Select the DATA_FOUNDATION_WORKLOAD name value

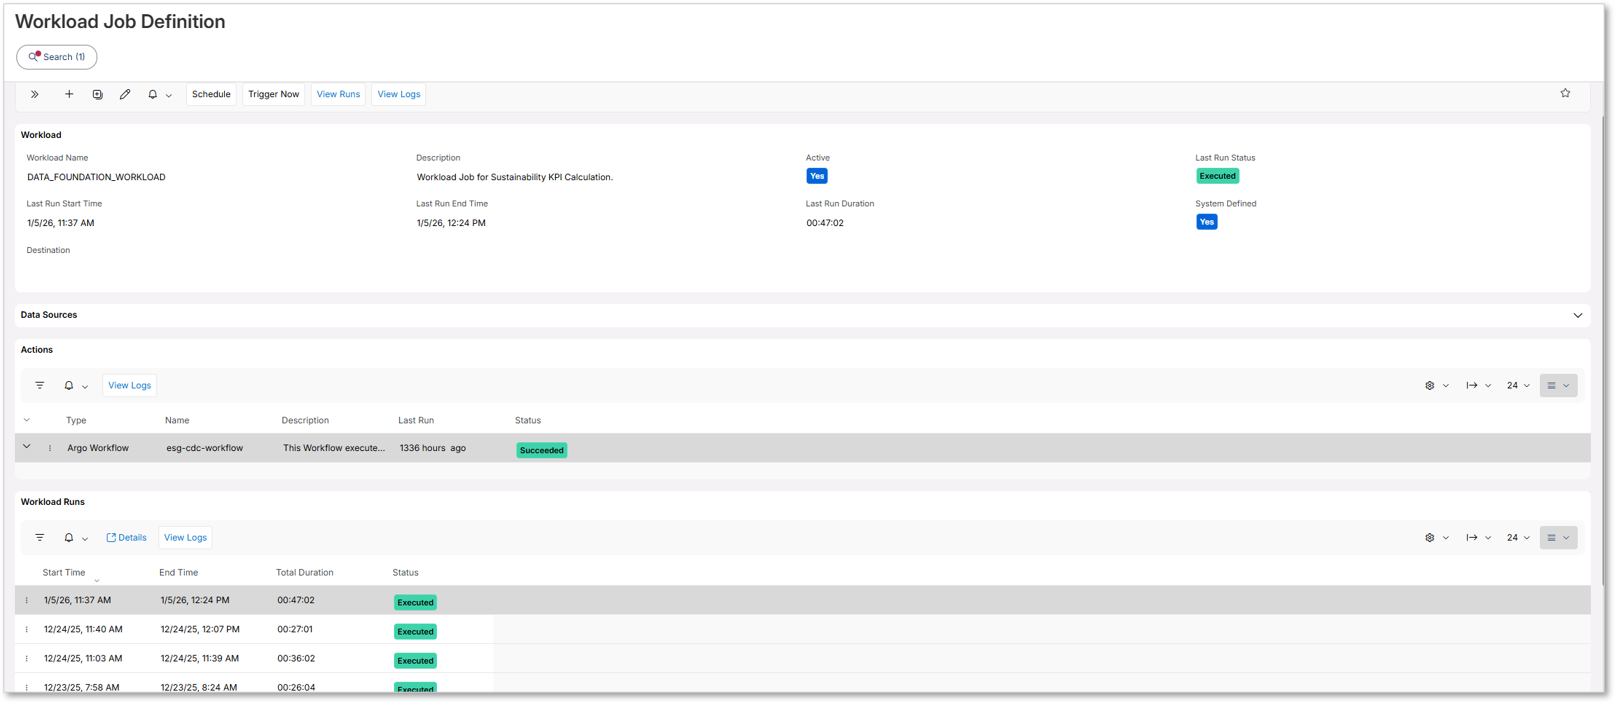point(96,177)
